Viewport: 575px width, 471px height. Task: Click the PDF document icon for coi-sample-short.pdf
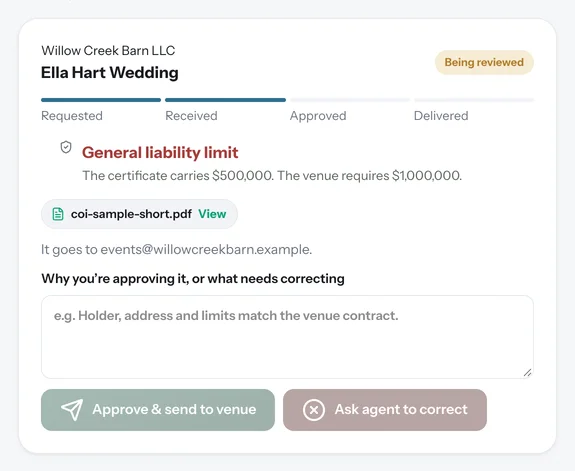point(58,214)
